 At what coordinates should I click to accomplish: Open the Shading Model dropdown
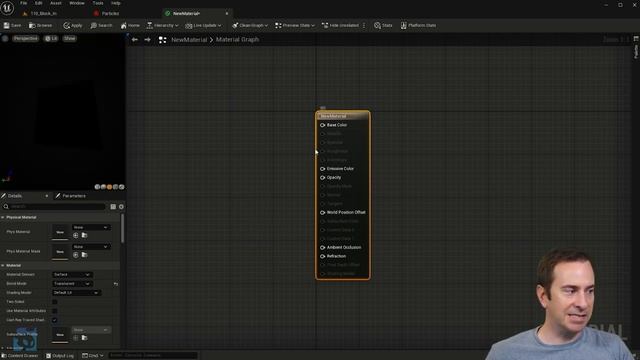pyautogui.click(x=76, y=293)
